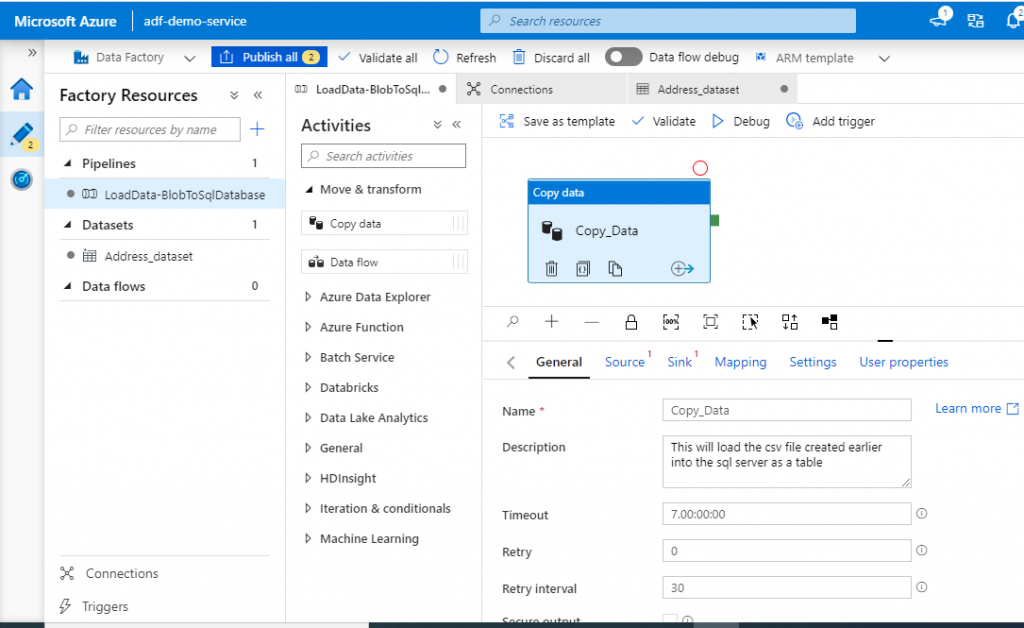This screenshot has width=1024, height=628.
Task: Click Validate all in the top toolbar
Action: [x=378, y=57]
